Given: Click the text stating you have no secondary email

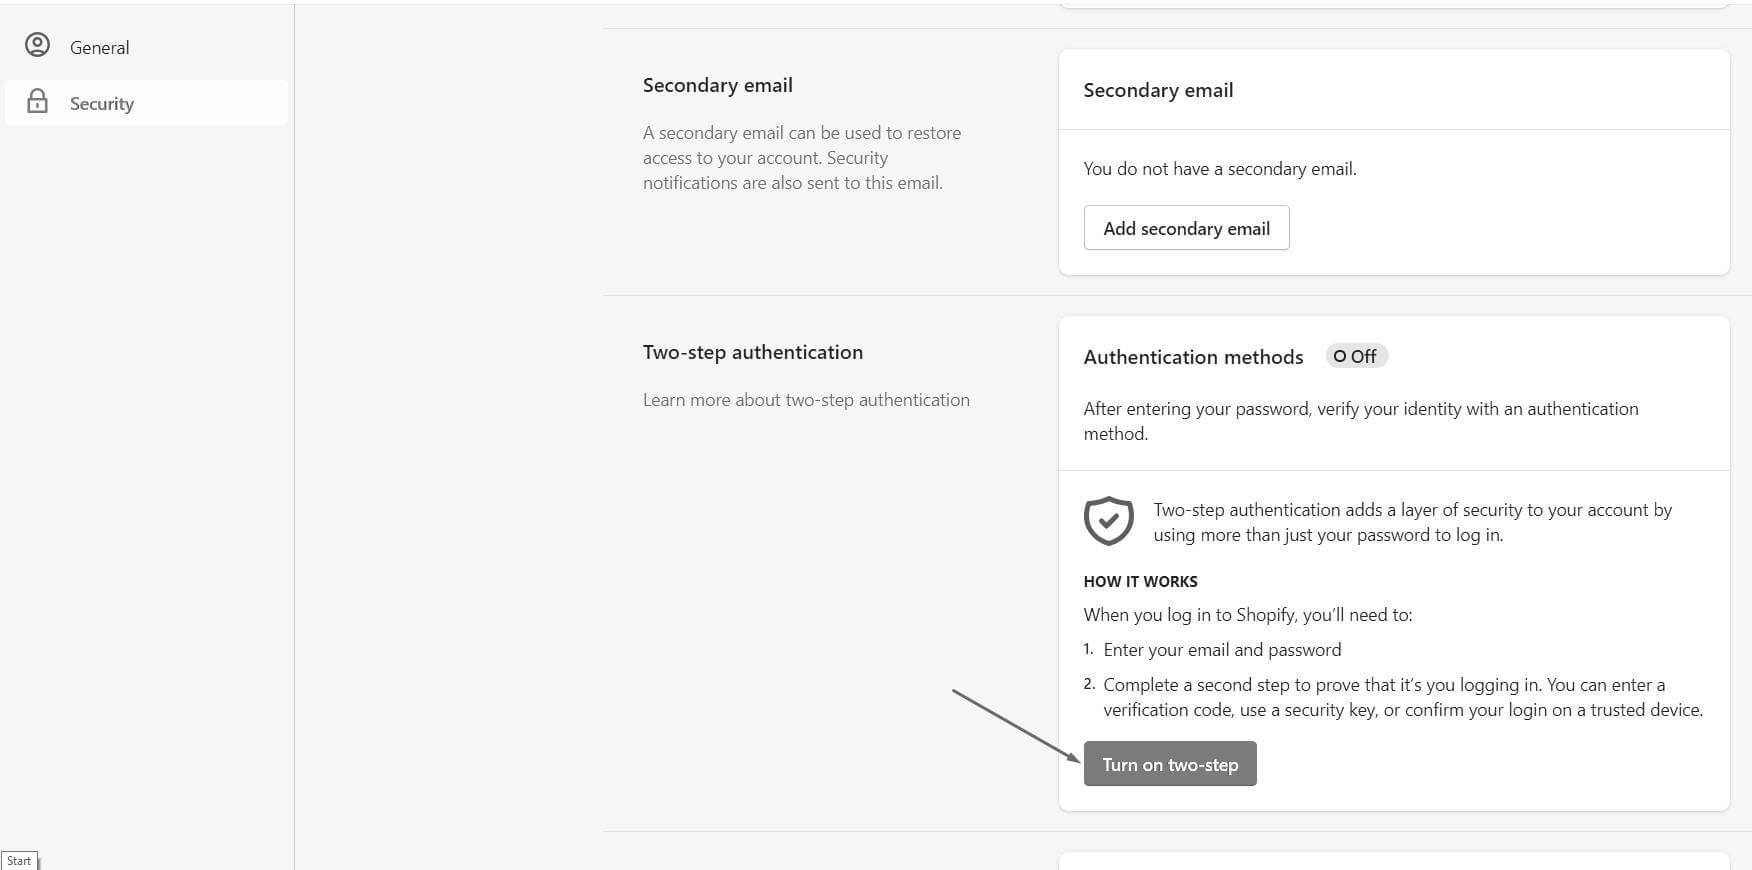Looking at the screenshot, I should point(1219,168).
